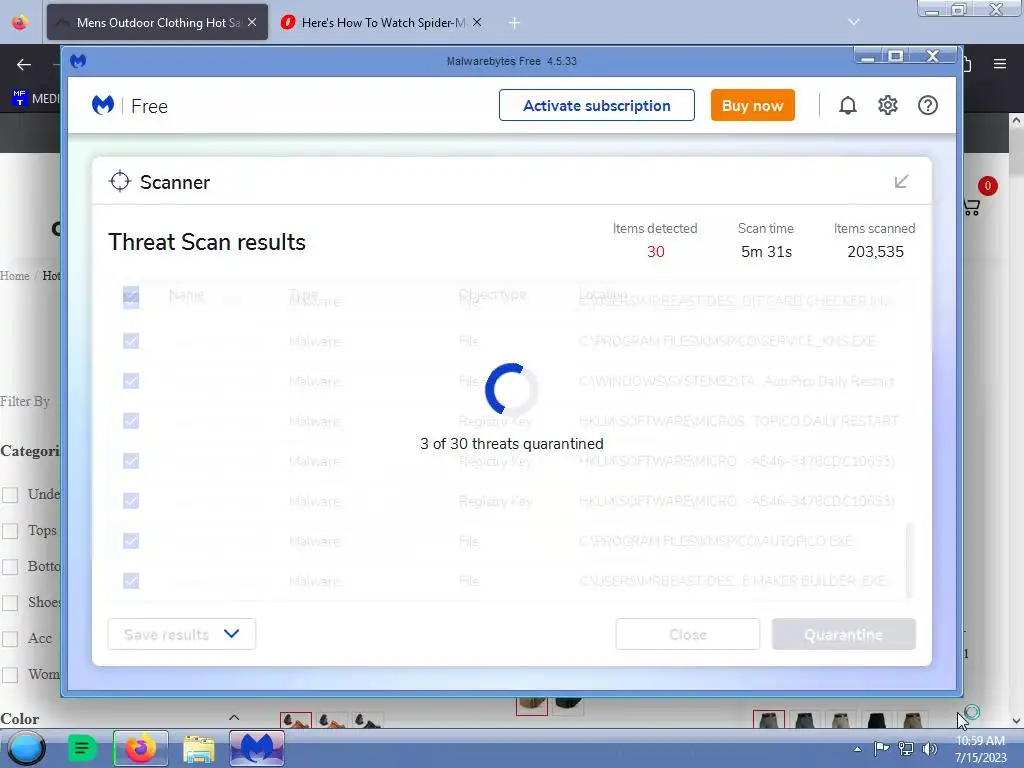
Task: Collapse the Color filter section chevron
Action: [x=234, y=718]
